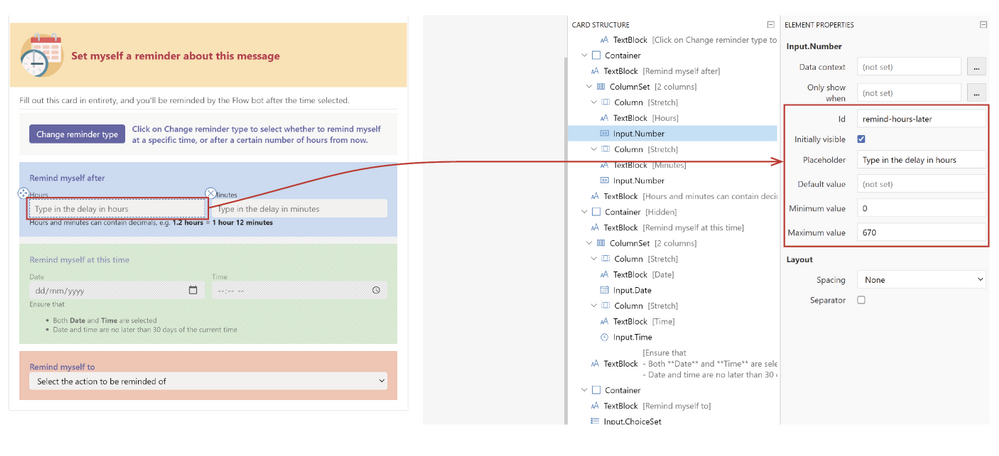Click the Id field containing remind-hours-later
999x456 pixels.
click(921, 118)
